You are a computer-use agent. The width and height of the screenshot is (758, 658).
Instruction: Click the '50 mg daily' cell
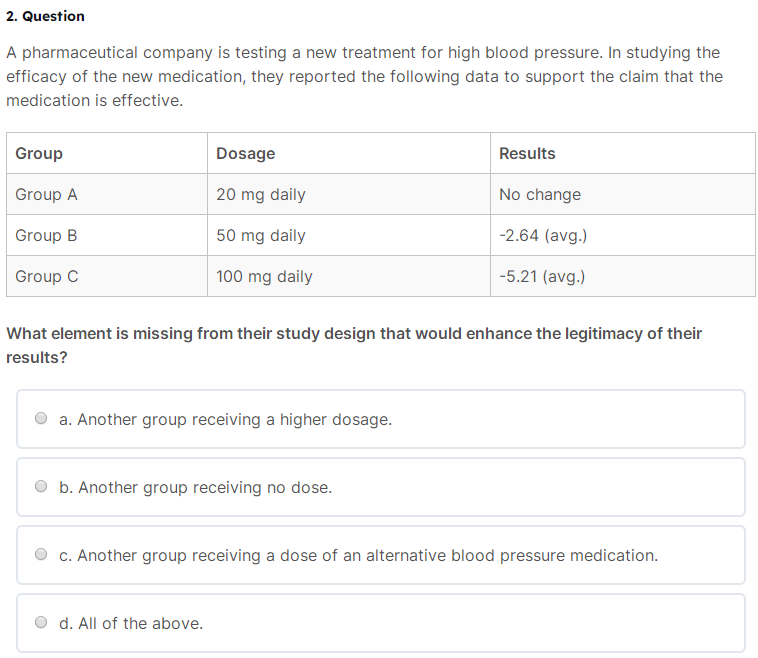349,235
